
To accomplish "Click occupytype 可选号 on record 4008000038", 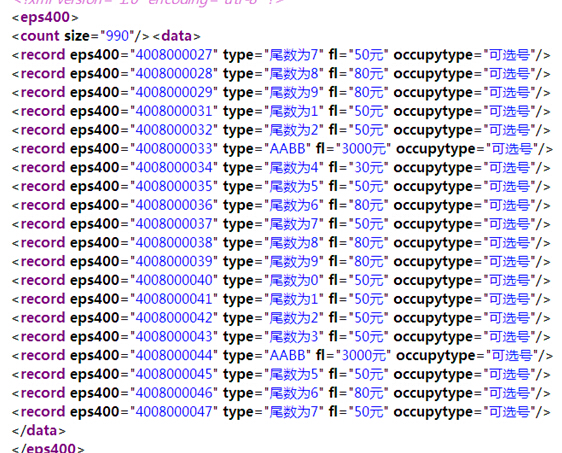I will pos(509,243).
